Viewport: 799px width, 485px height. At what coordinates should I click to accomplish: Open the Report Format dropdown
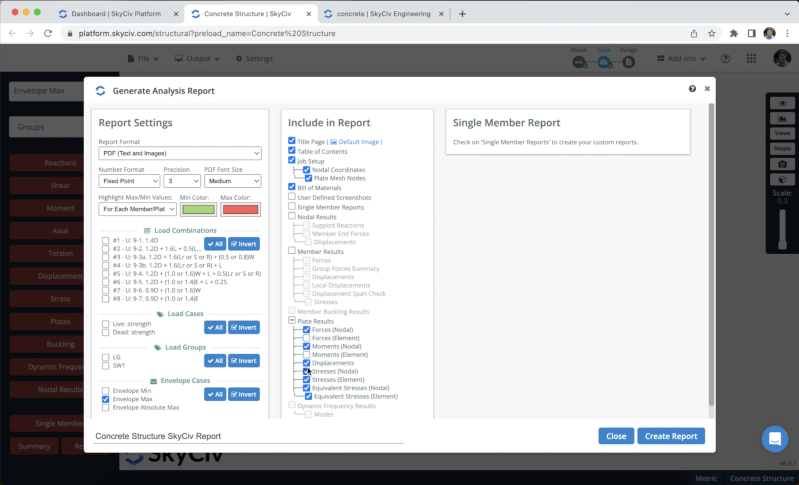[180, 153]
